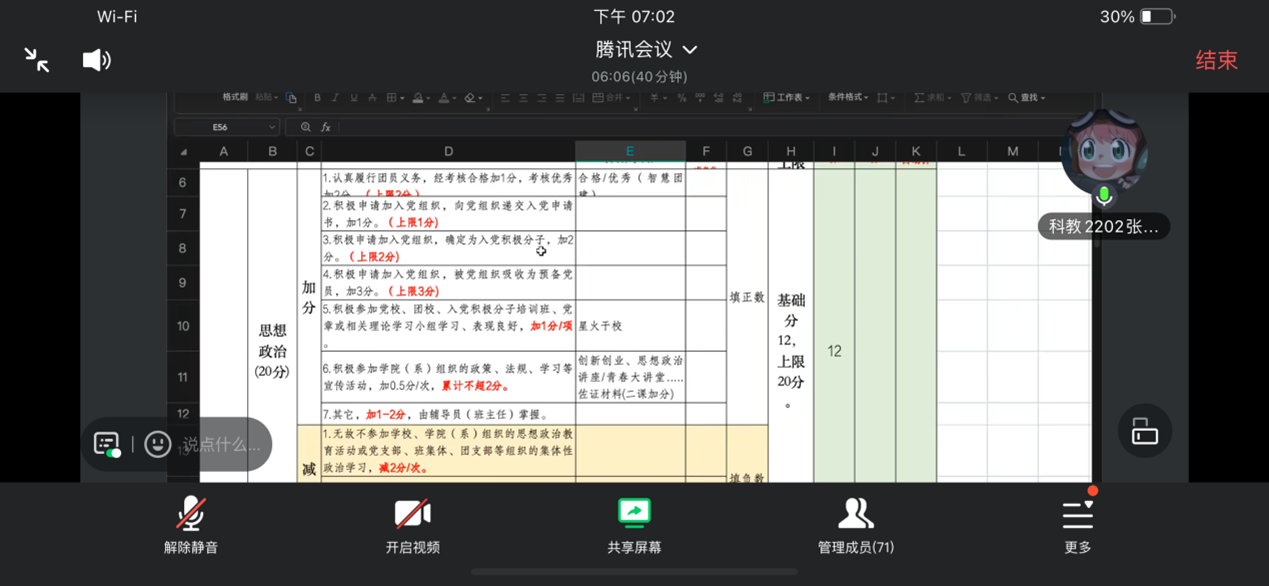This screenshot has width=1269, height=586.
Task: Open 管理成员(71) participants list
Action: click(855, 526)
